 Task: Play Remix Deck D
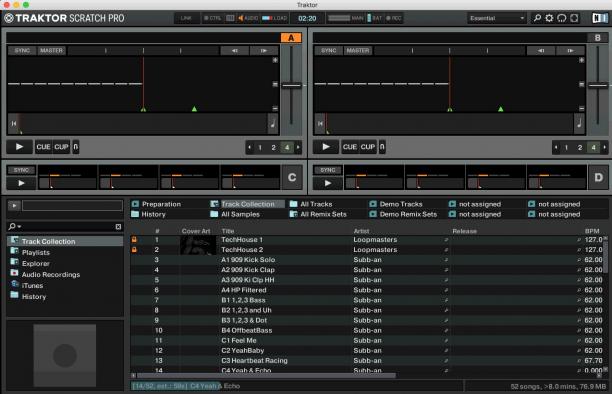328,183
